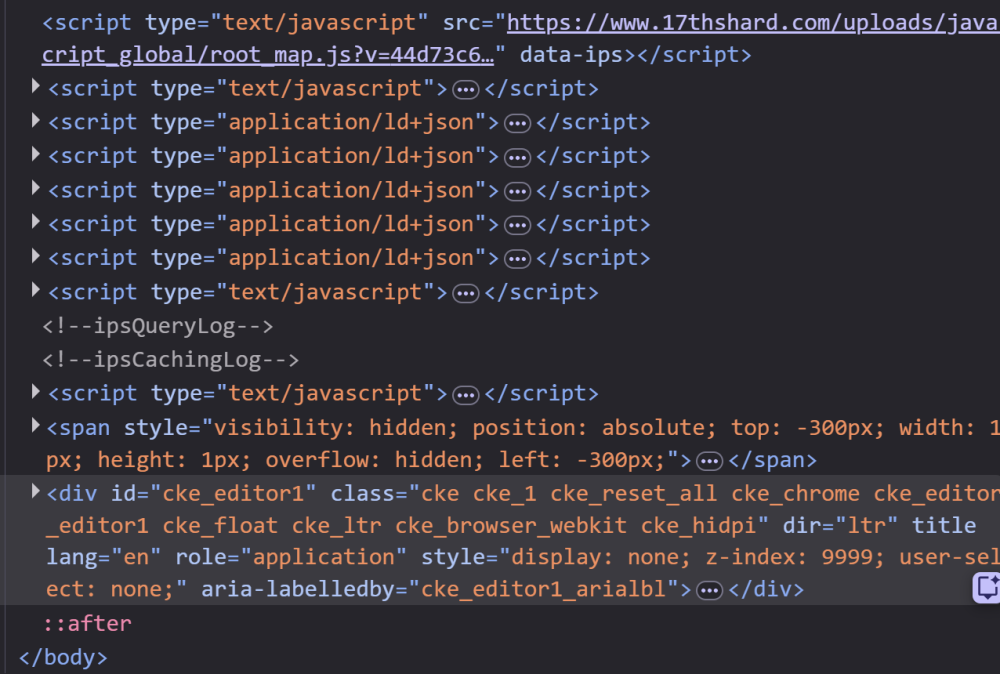Expand the first application/ld+json script node
Viewport: 1000px width, 674px height.
(36, 121)
